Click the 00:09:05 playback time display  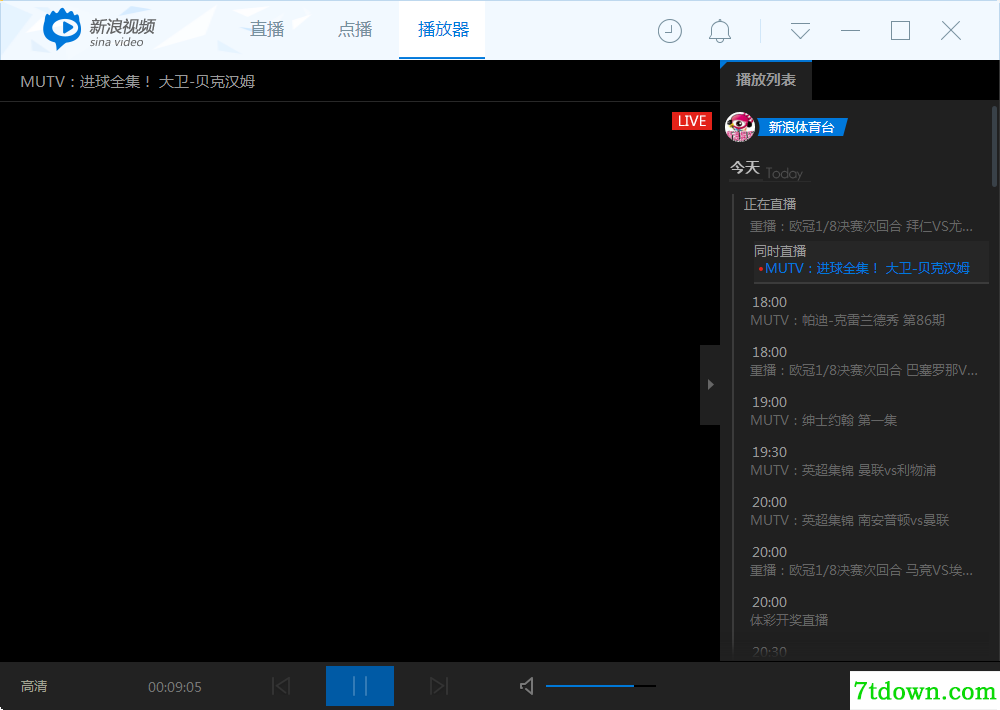[175, 687]
